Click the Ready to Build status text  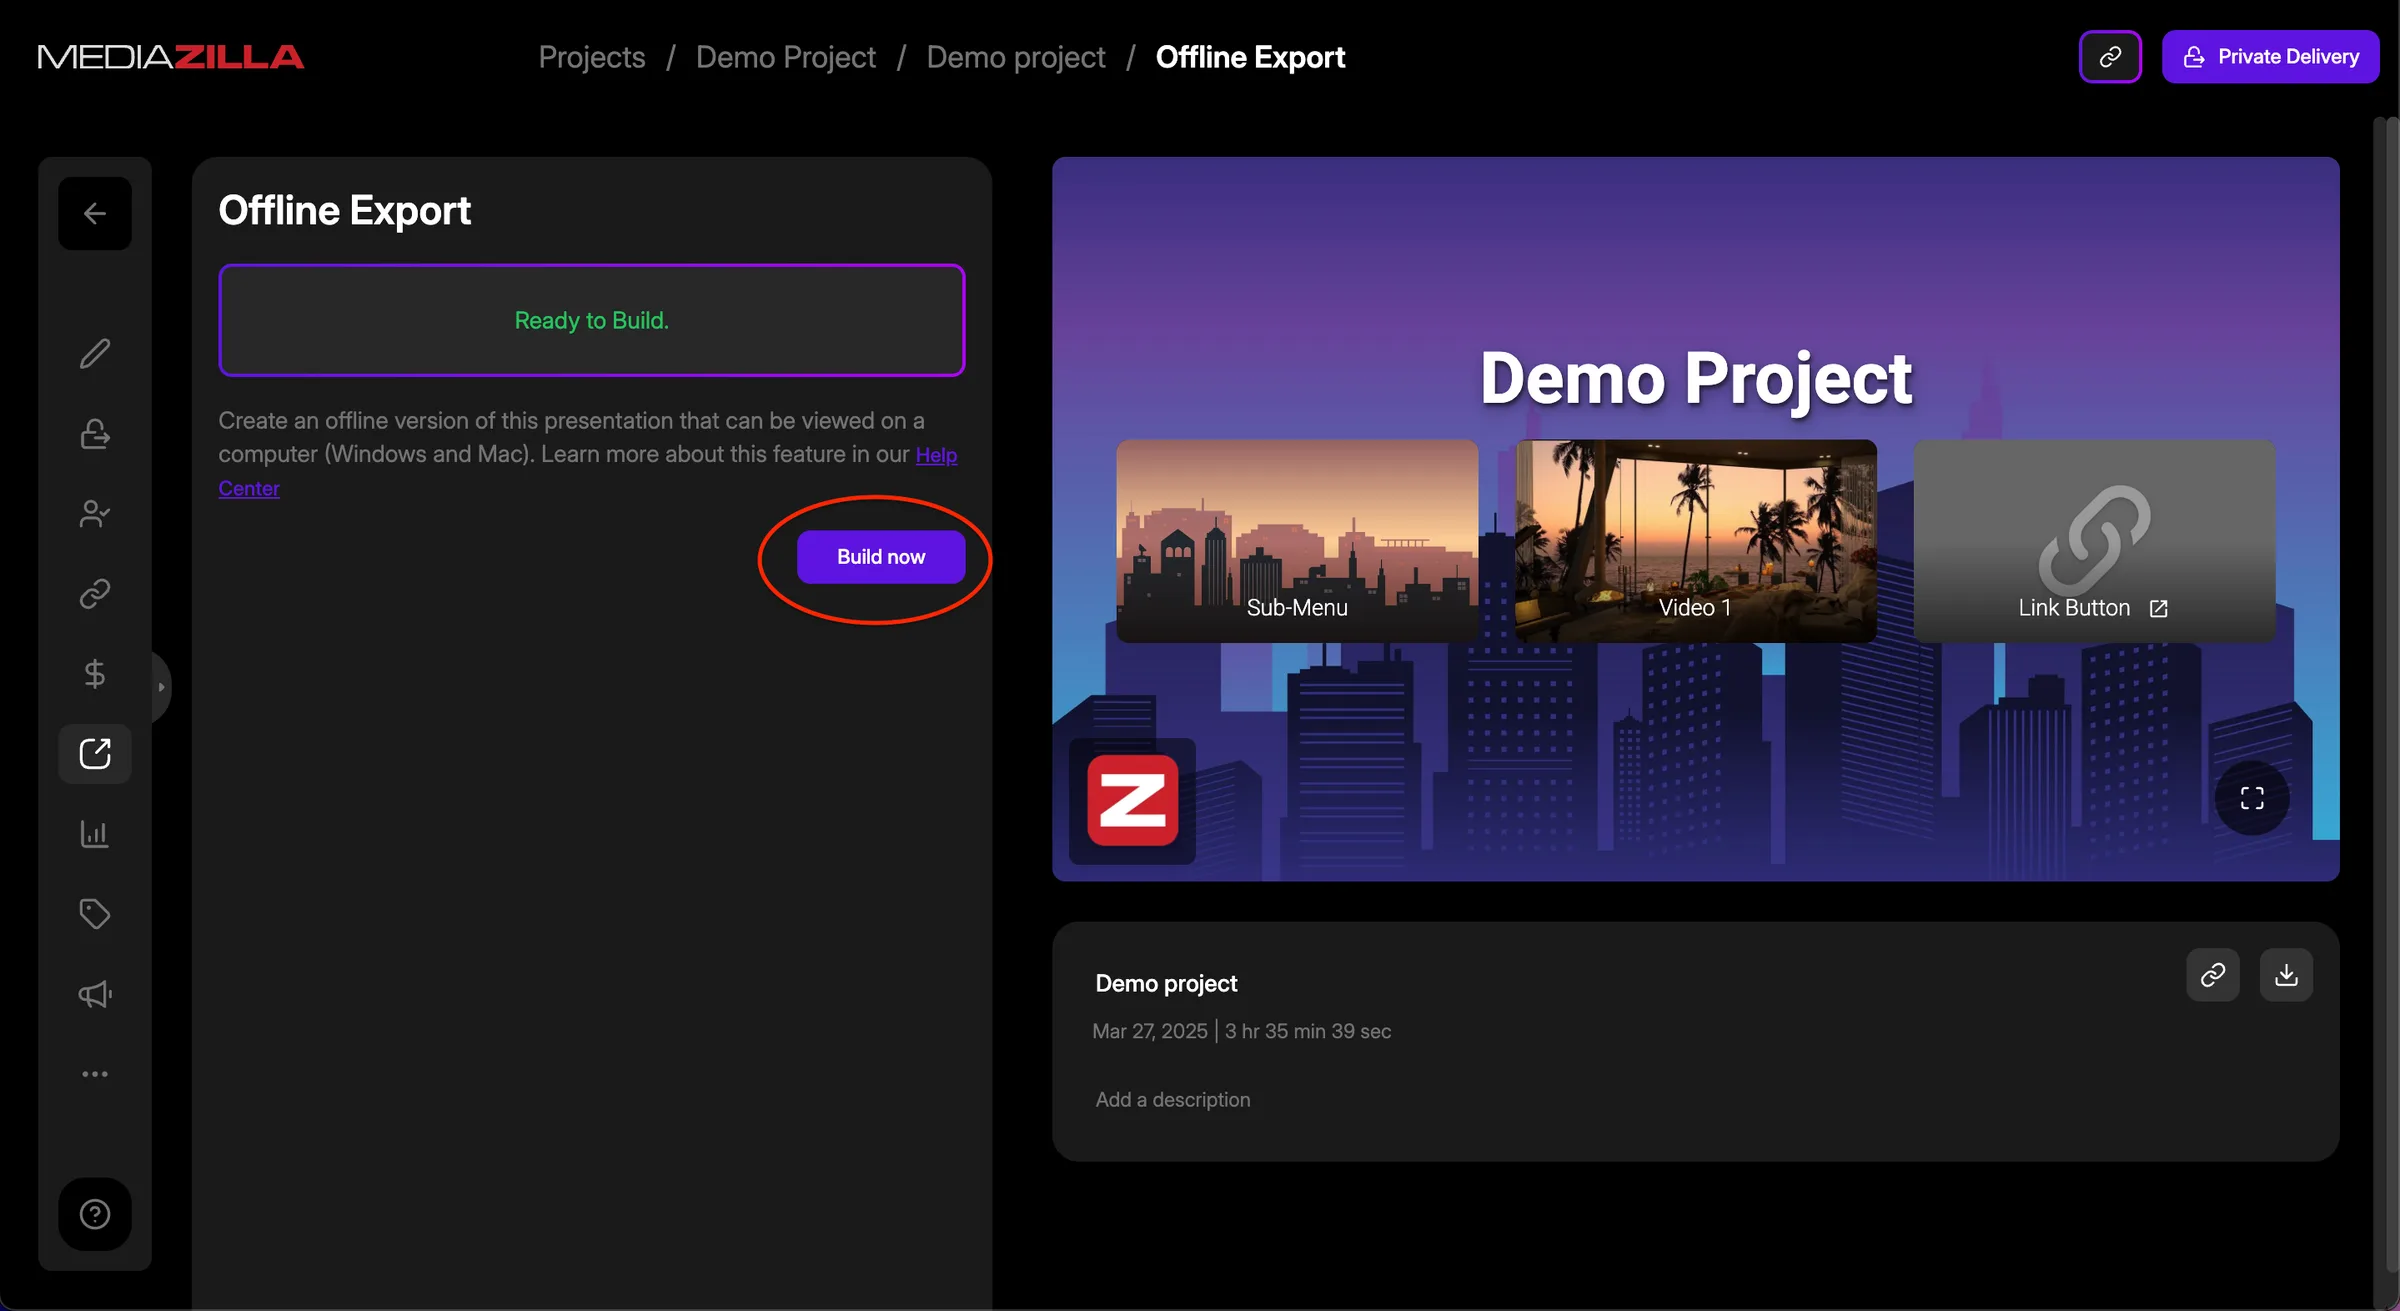(592, 320)
